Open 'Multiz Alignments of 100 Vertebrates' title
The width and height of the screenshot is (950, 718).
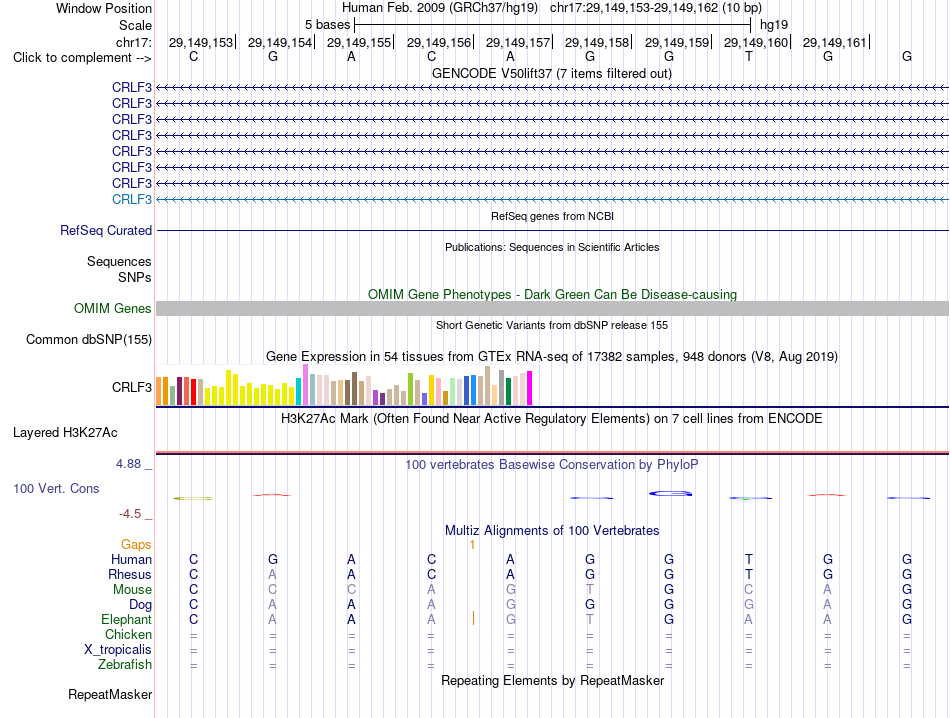click(x=552, y=531)
